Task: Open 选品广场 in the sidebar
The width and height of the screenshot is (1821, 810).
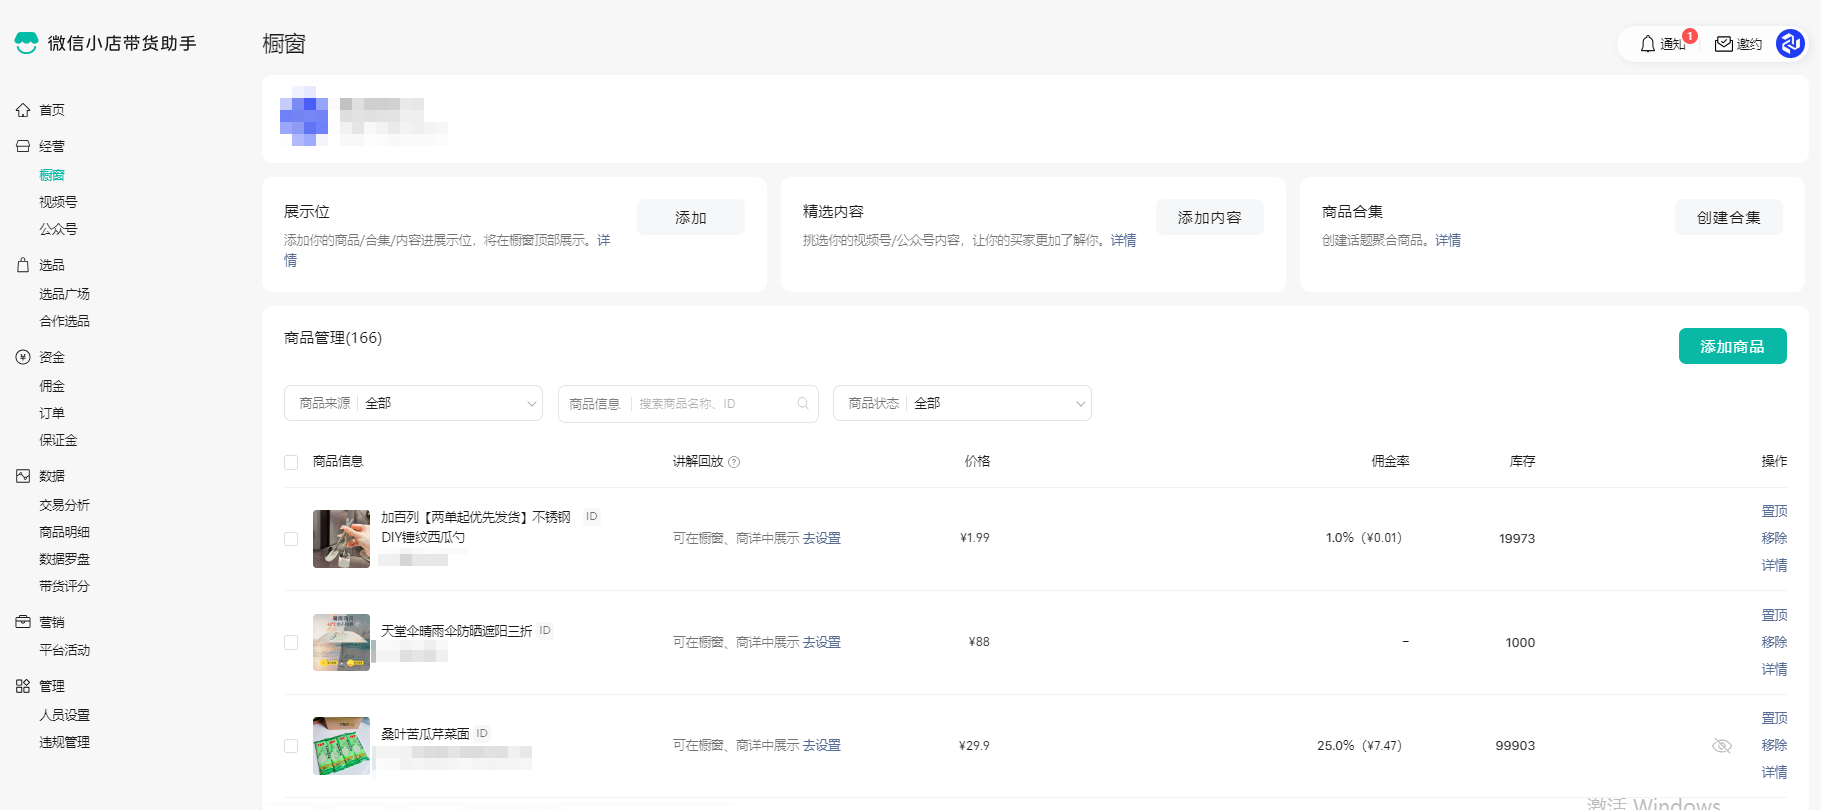Action: pos(64,294)
